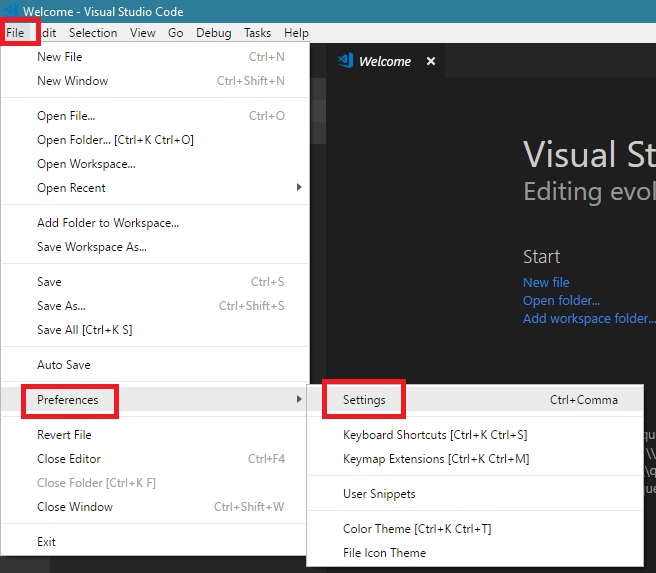Toggle Auto Save in File menu
The image size is (656, 573).
click(64, 365)
